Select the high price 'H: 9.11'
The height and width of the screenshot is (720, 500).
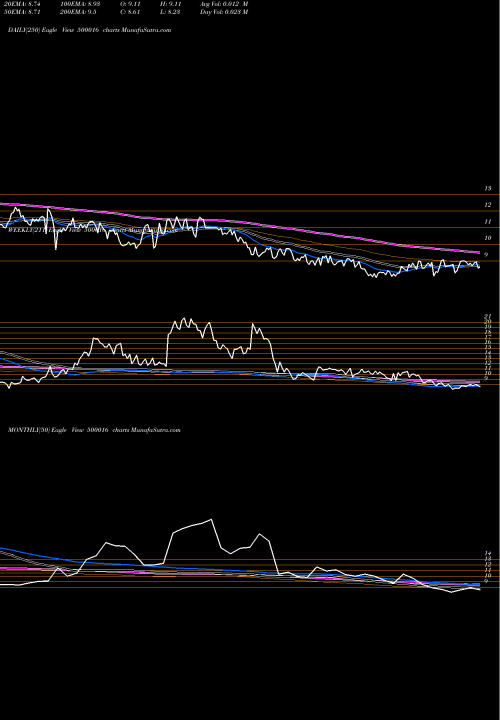click(170, 4)
